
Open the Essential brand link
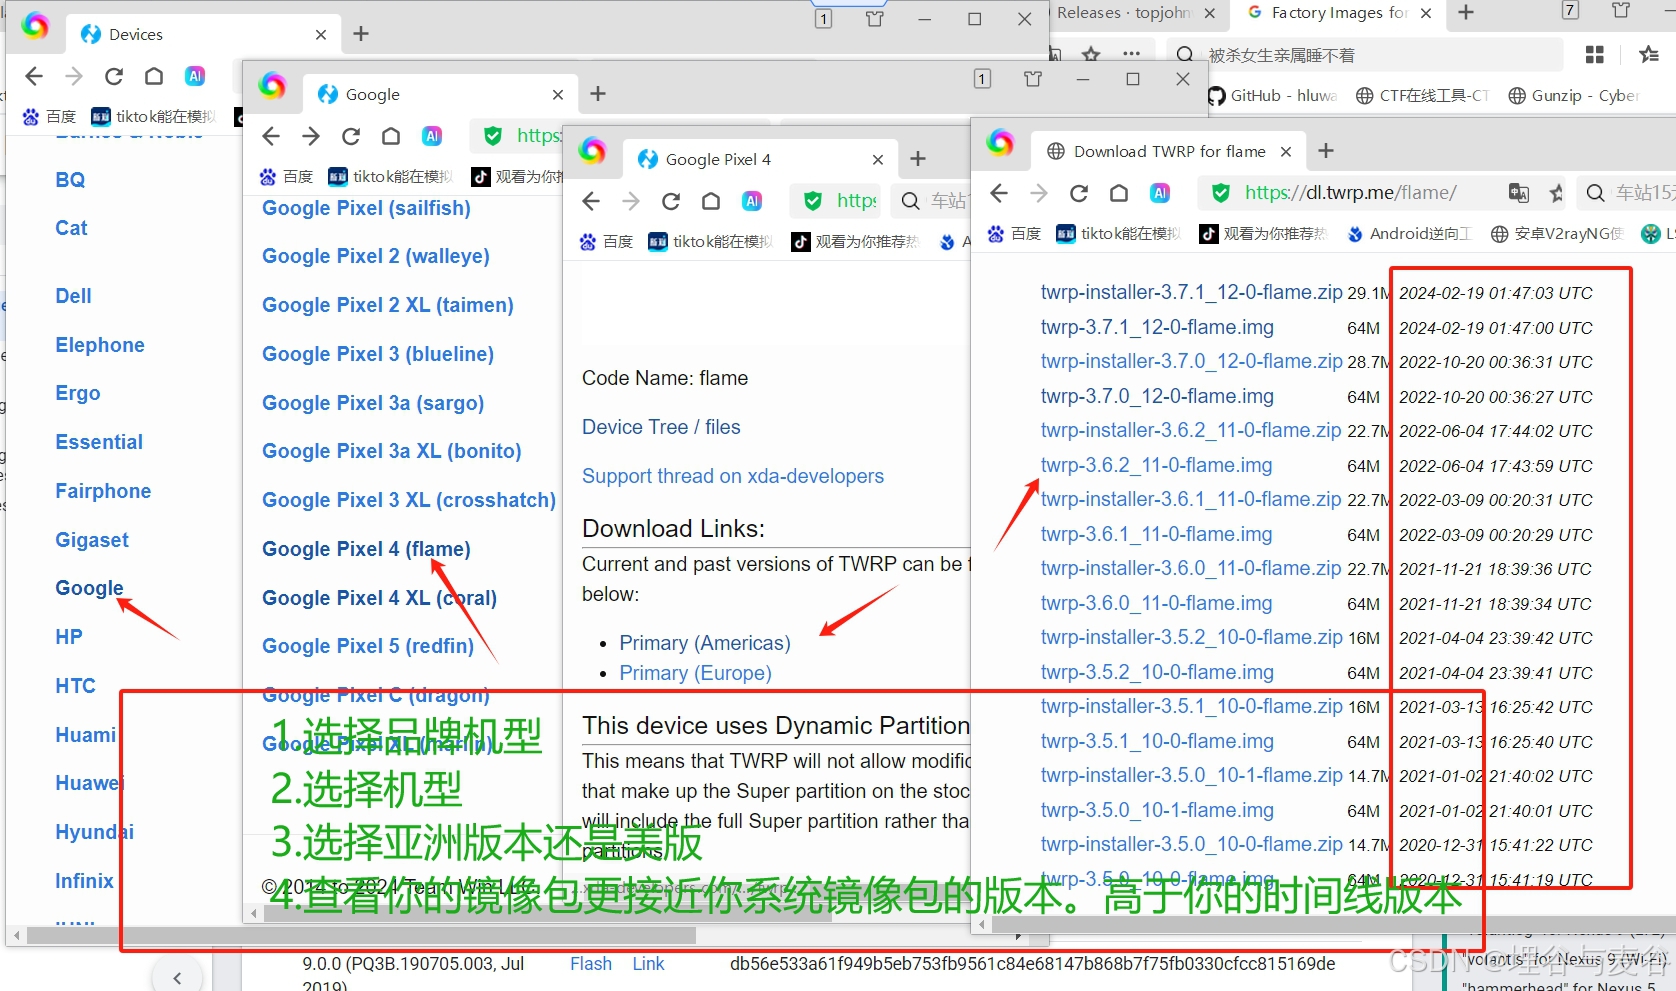point(99,442)
